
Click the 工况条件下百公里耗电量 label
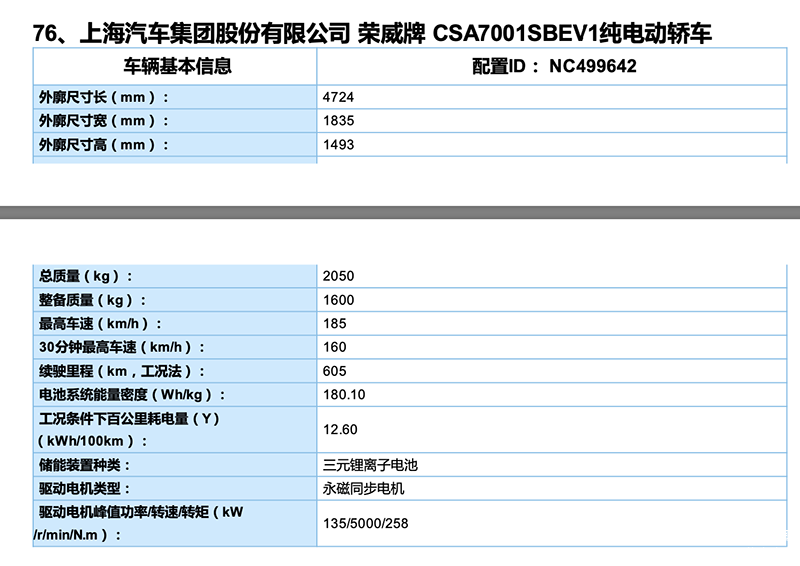129,419
